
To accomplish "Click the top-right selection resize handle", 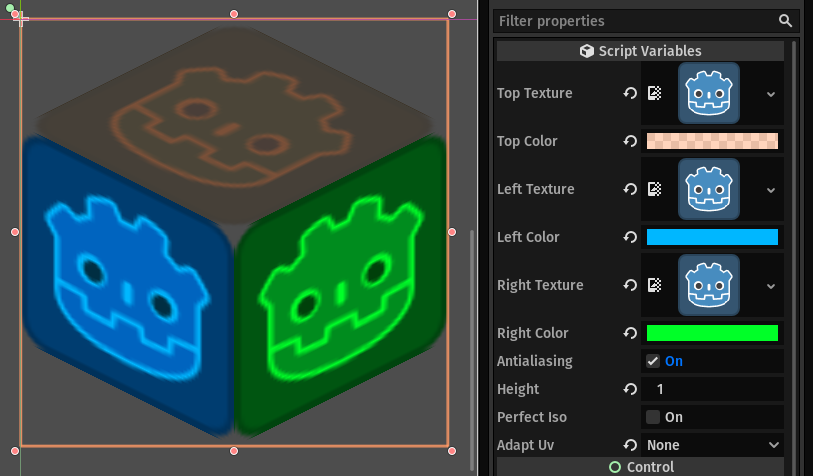I will pos(452,14).
